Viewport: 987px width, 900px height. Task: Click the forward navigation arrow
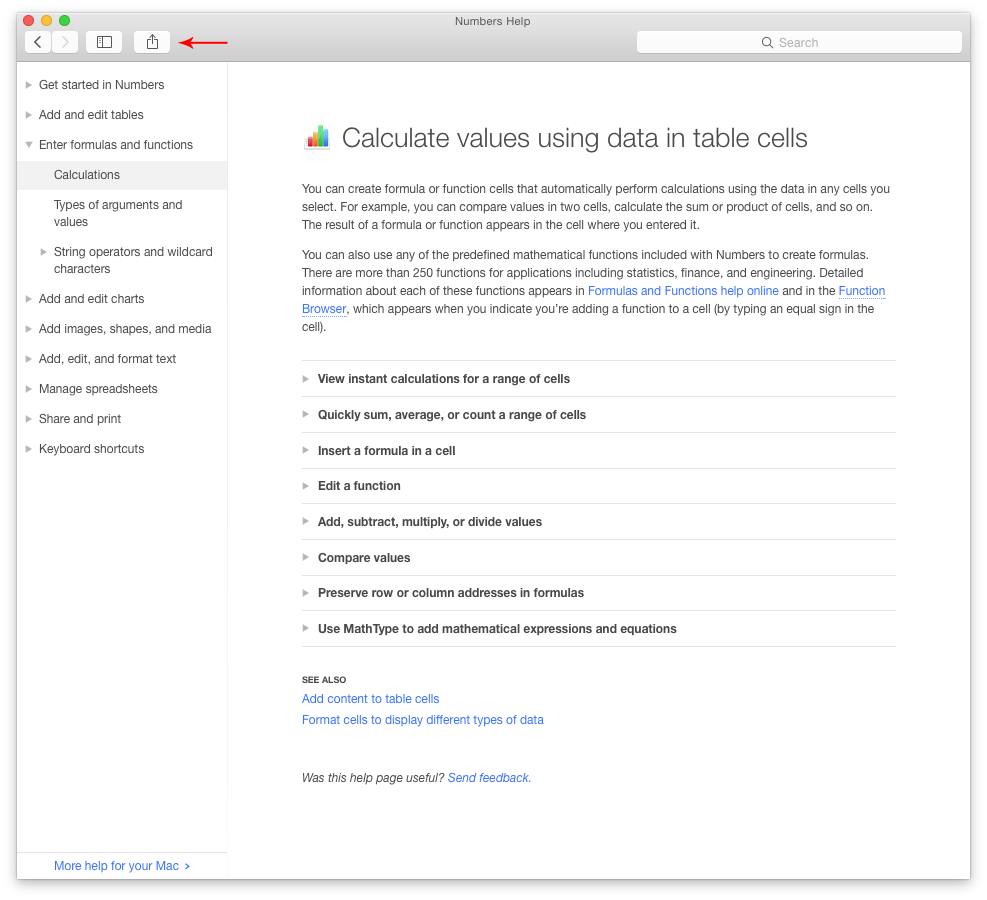coord(65,42)
